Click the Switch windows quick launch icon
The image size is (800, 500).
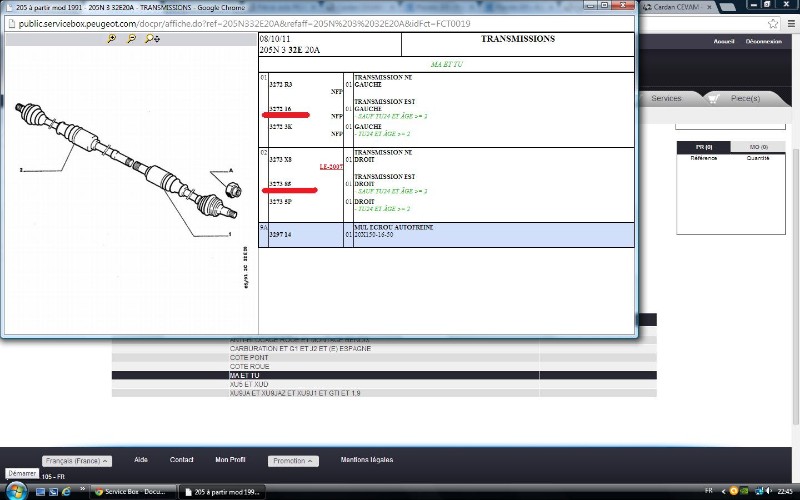pos(53,492)
